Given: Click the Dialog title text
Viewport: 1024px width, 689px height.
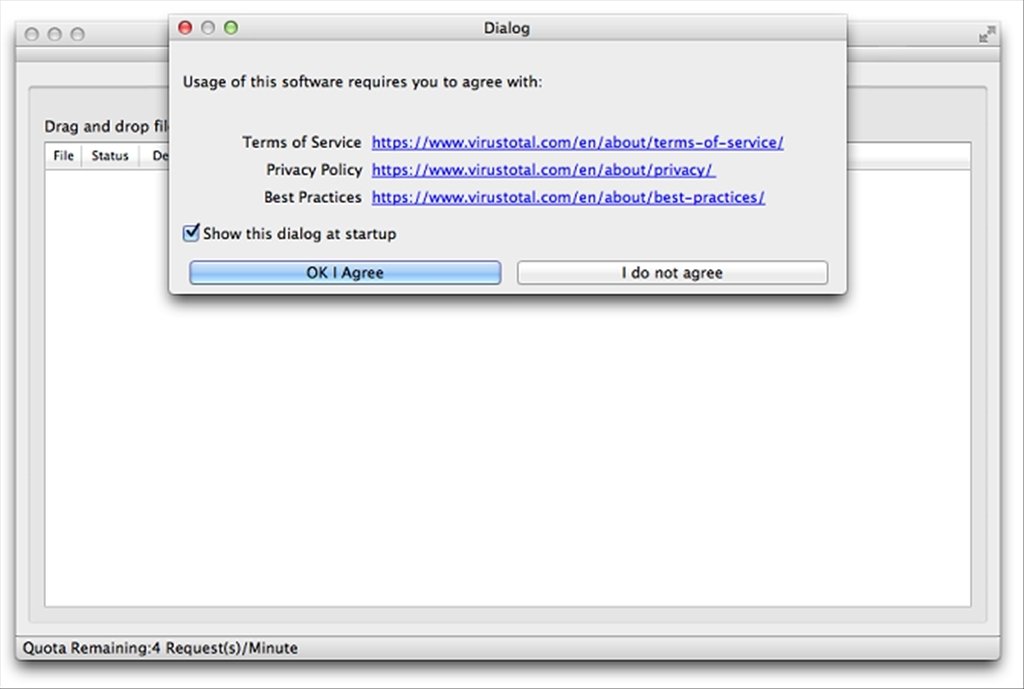Looking at the screenshot, I should [x=507, y=28].
